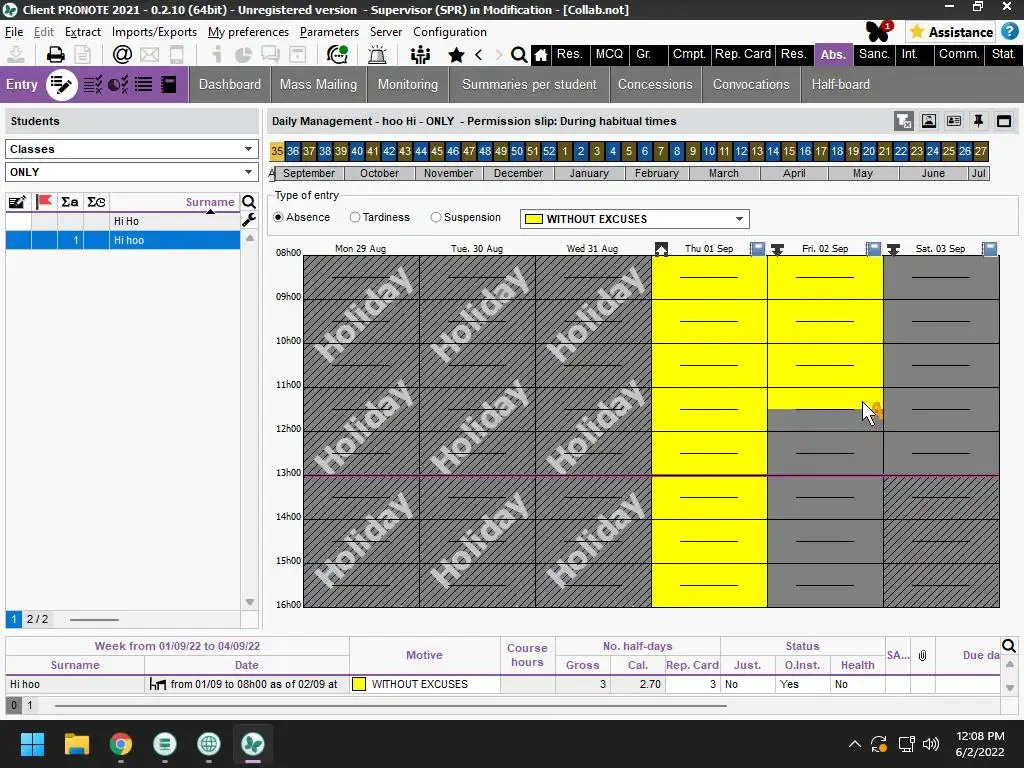Open the Extract menu
This screenshot has height=768, width=1024.
pos(83,31)
